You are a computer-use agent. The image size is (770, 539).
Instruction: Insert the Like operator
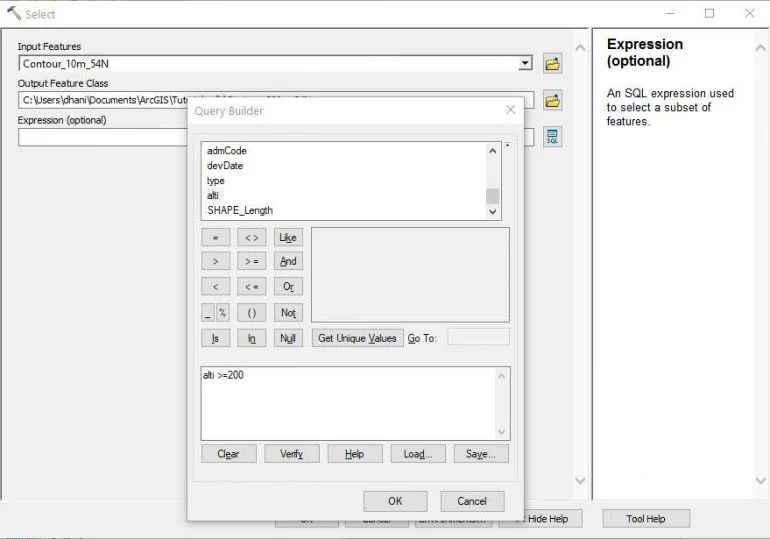pyautogui.click(x=288, y=238)
